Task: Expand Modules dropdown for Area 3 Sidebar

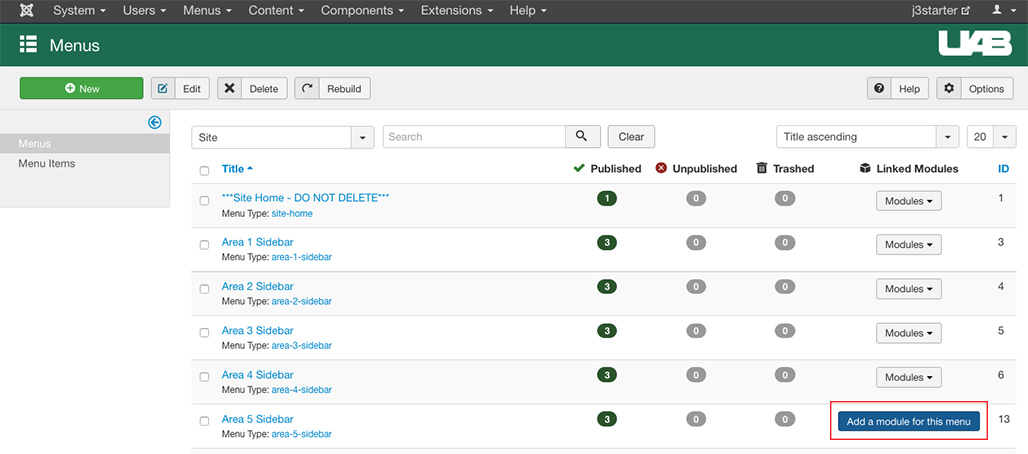Action: [908, 333]
